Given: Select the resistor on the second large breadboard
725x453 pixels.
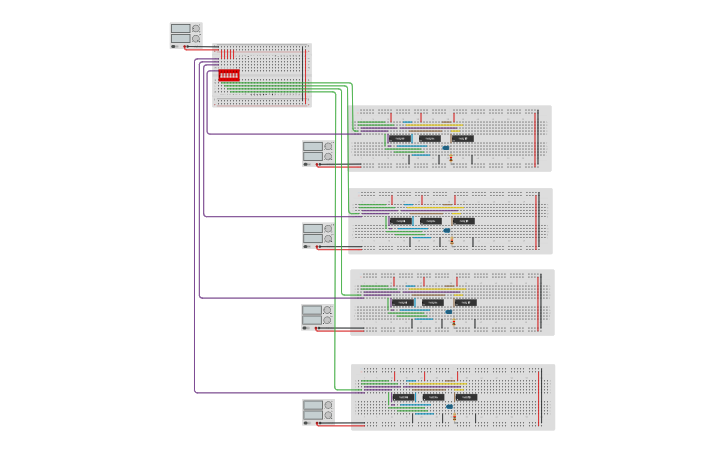Looking at the screenshot, I should tap(452, 240).
